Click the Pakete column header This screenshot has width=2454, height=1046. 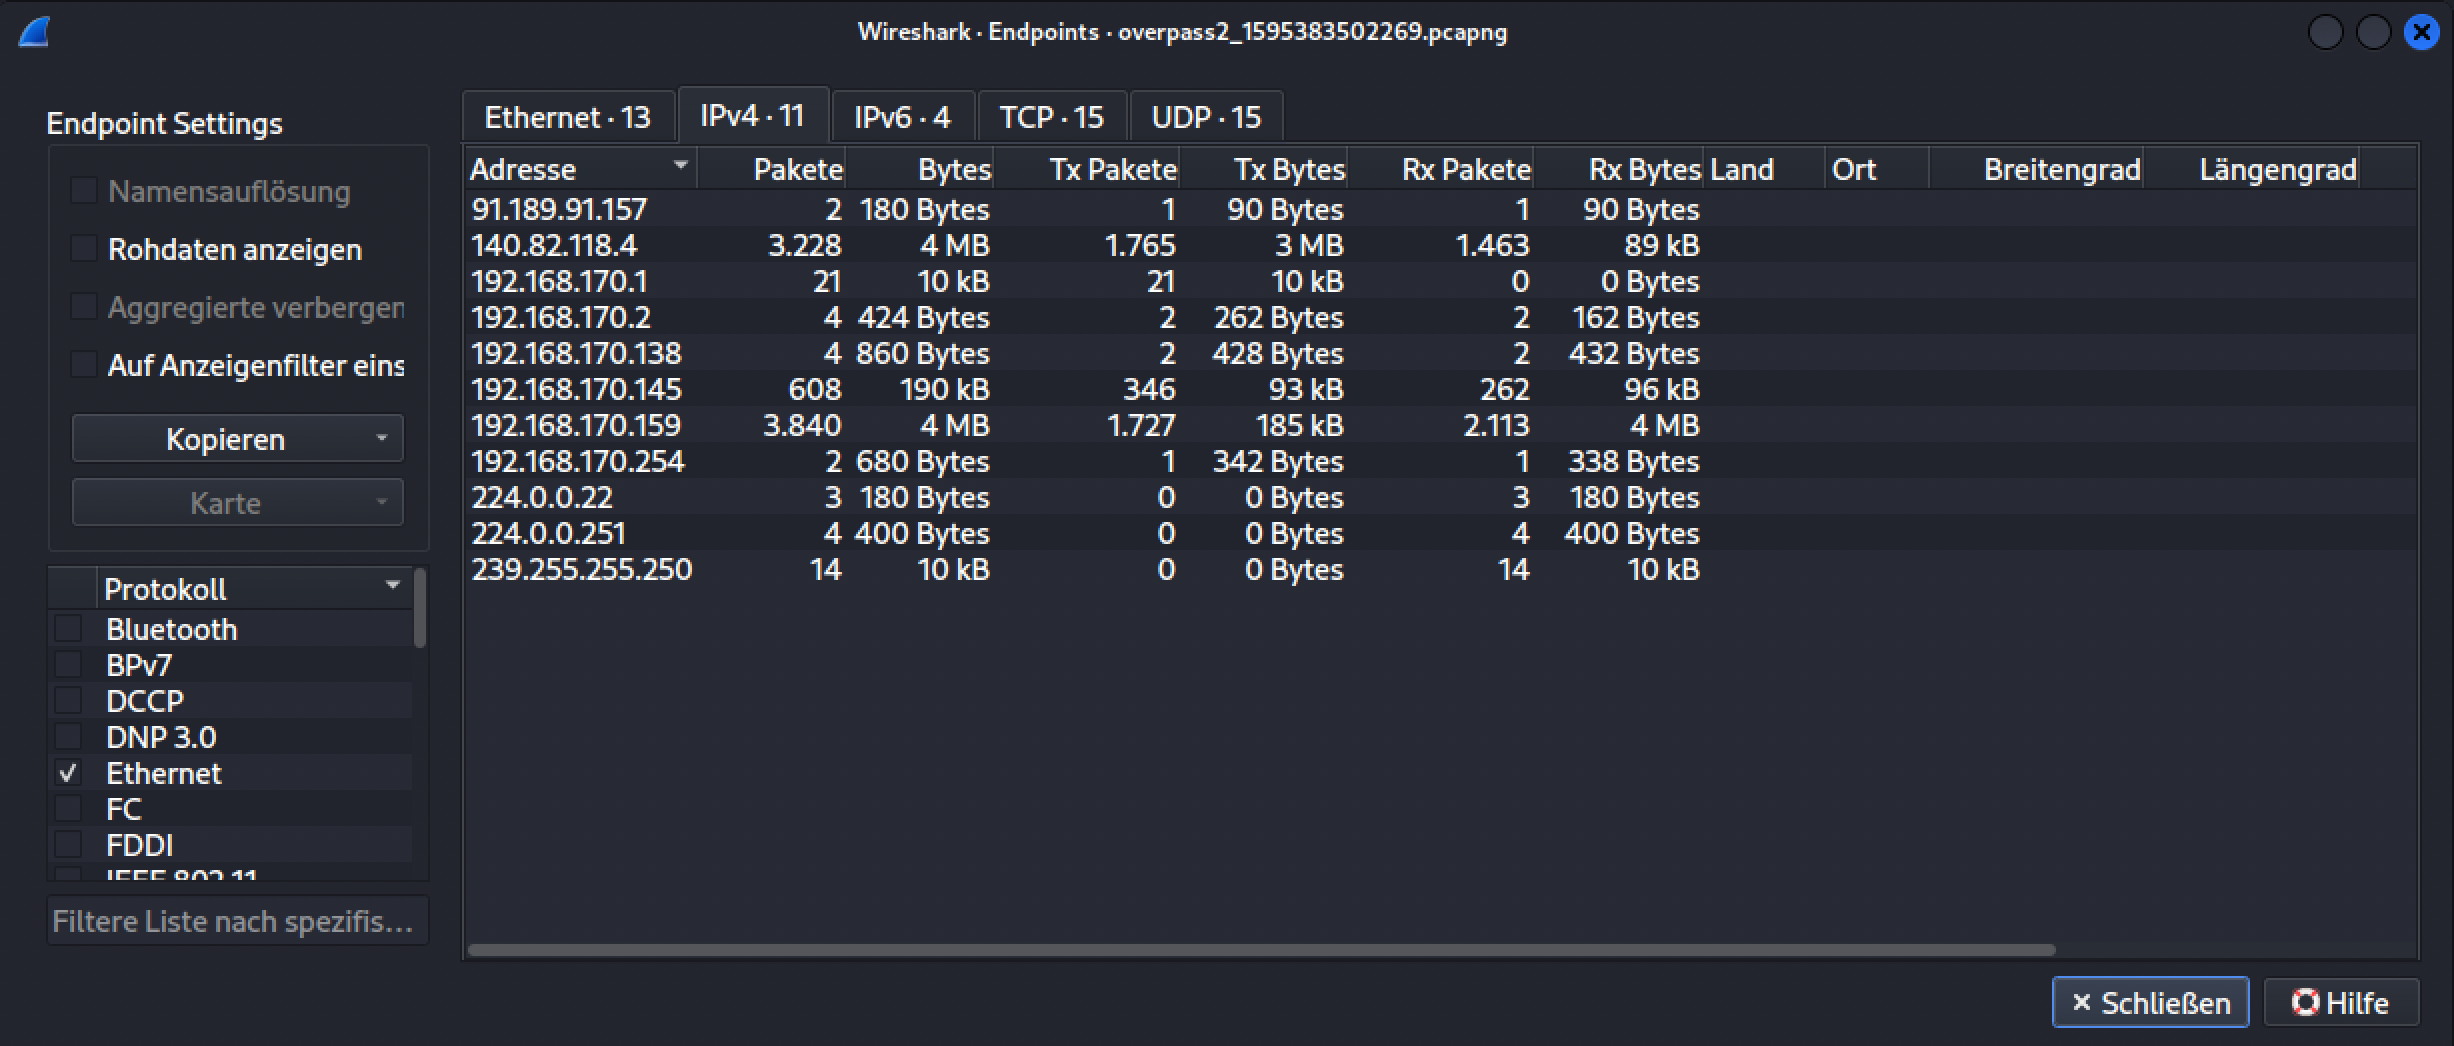(771, 168)
